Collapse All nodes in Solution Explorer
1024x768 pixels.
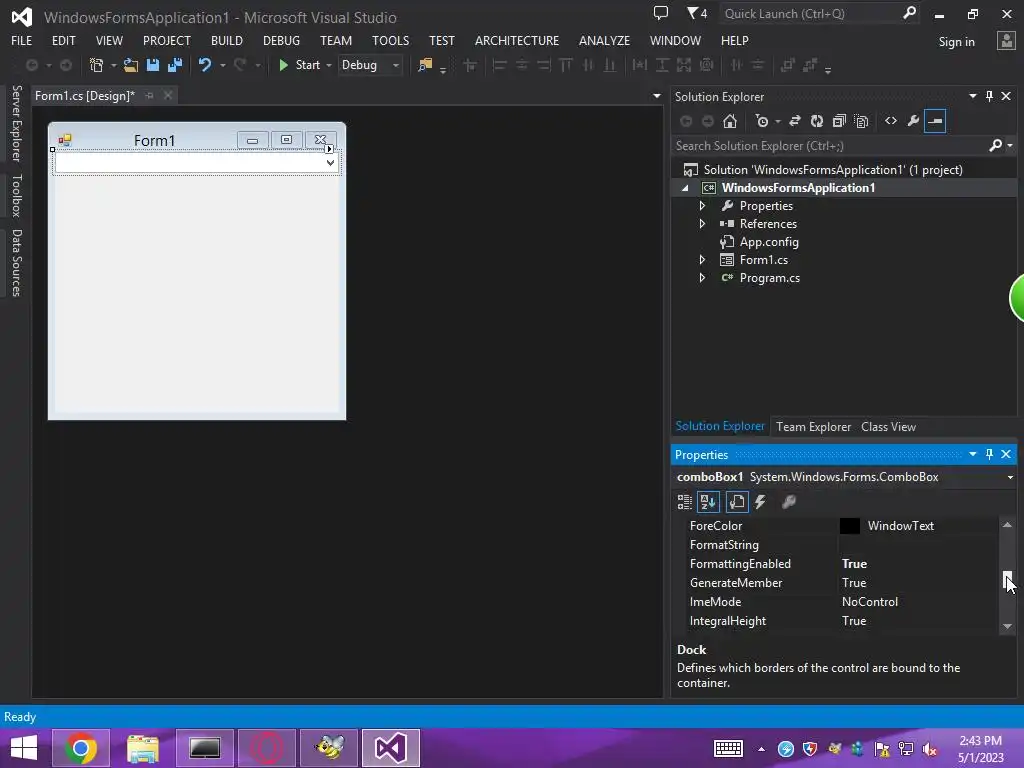pyautogui.click(x=839, y=121)
